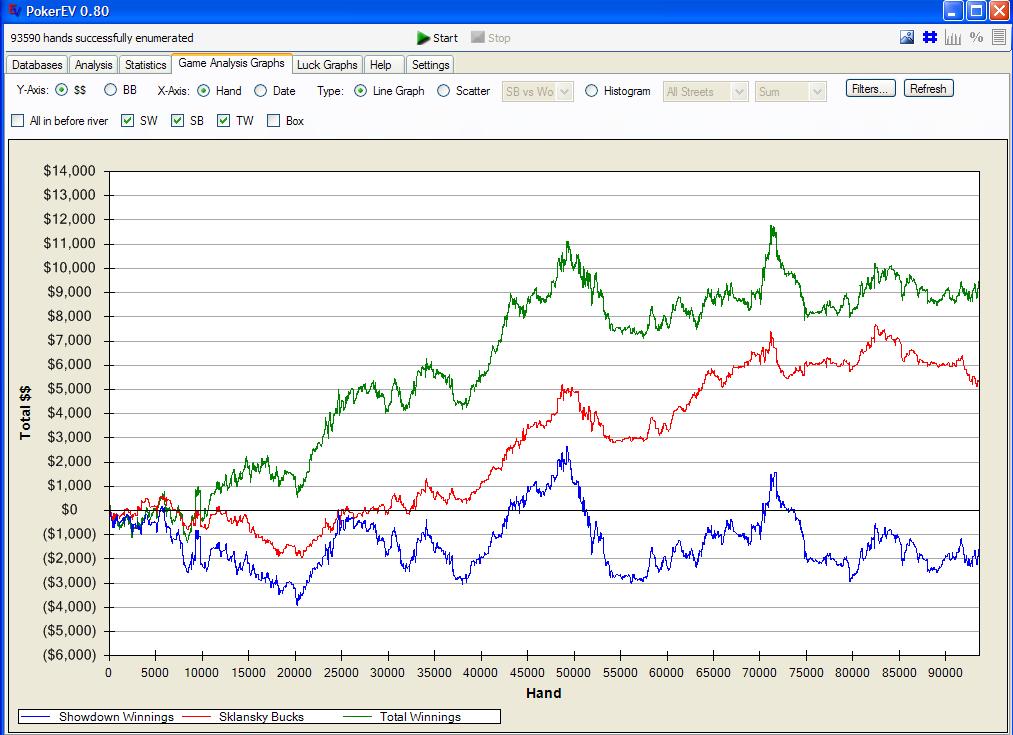Expand the All Streets dropdown
The height and width of the screenshot is (735, 1013).
pyautogui.click(x=739, y=92)
